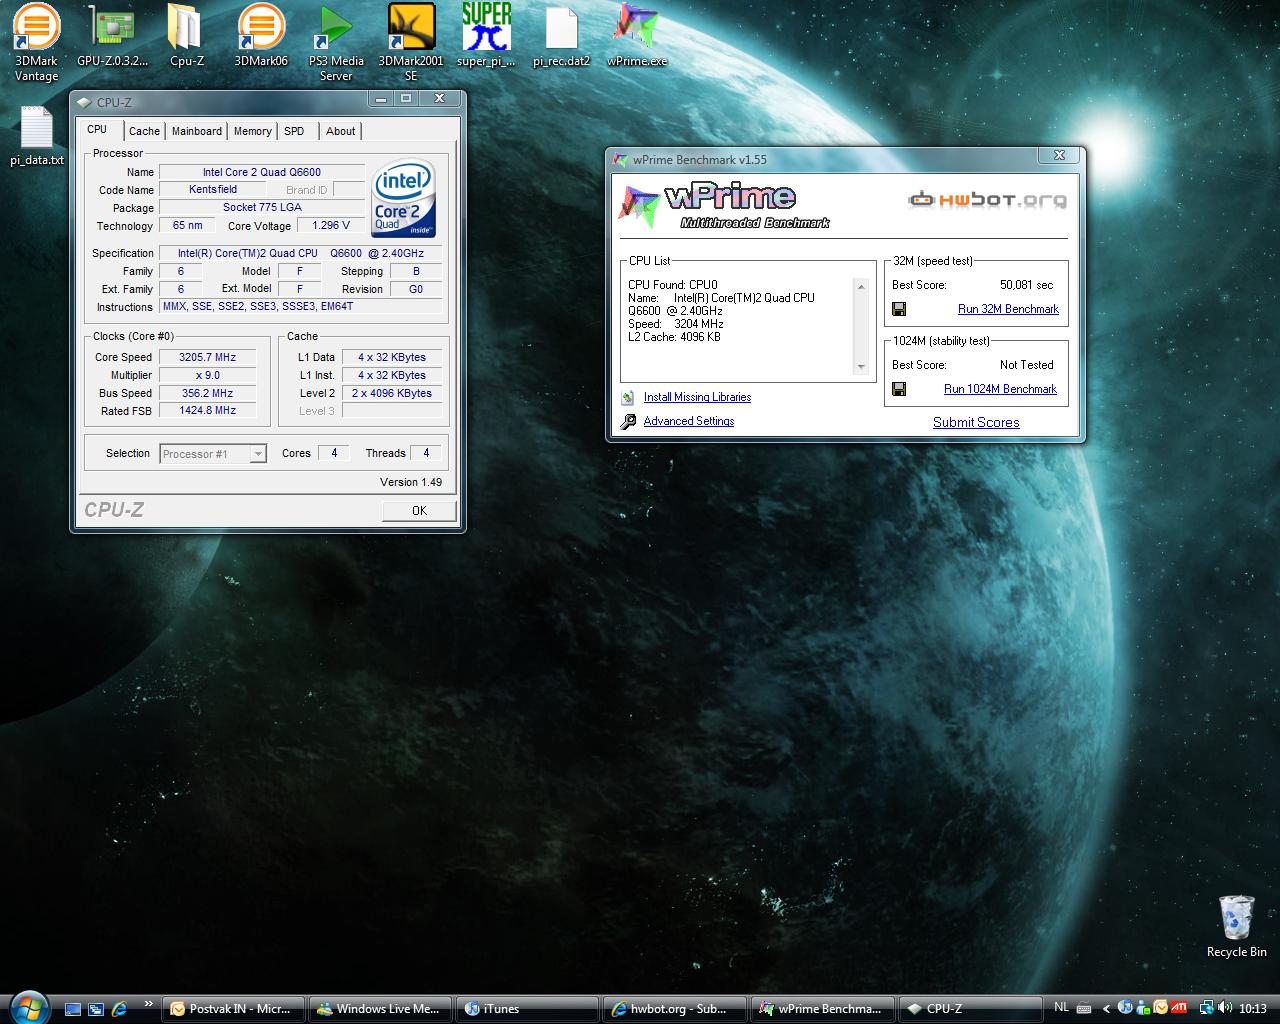
Task: Click the Instructions field in CPU-Z
Action: click(301, 307)
